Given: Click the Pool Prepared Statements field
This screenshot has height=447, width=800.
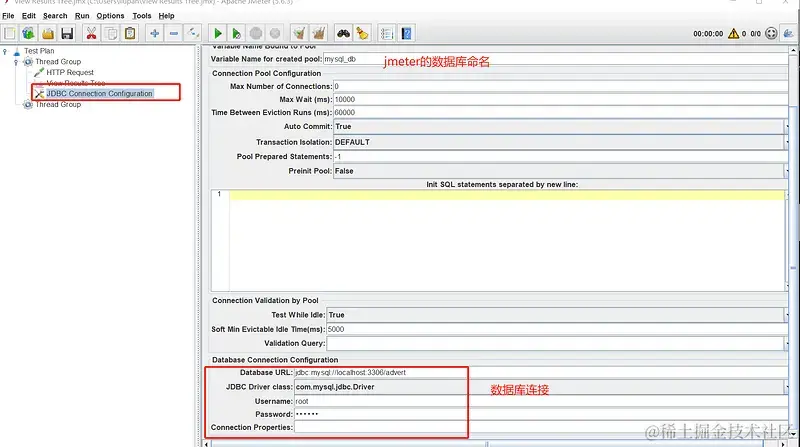Looking at the screenshot, I should point(561,157).
